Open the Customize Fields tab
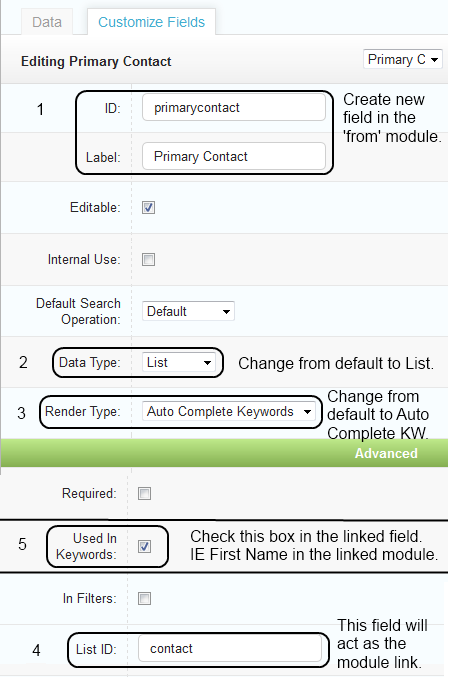Image resolution: width=449 pixels, height=677 pixels. tap(152, 22)
